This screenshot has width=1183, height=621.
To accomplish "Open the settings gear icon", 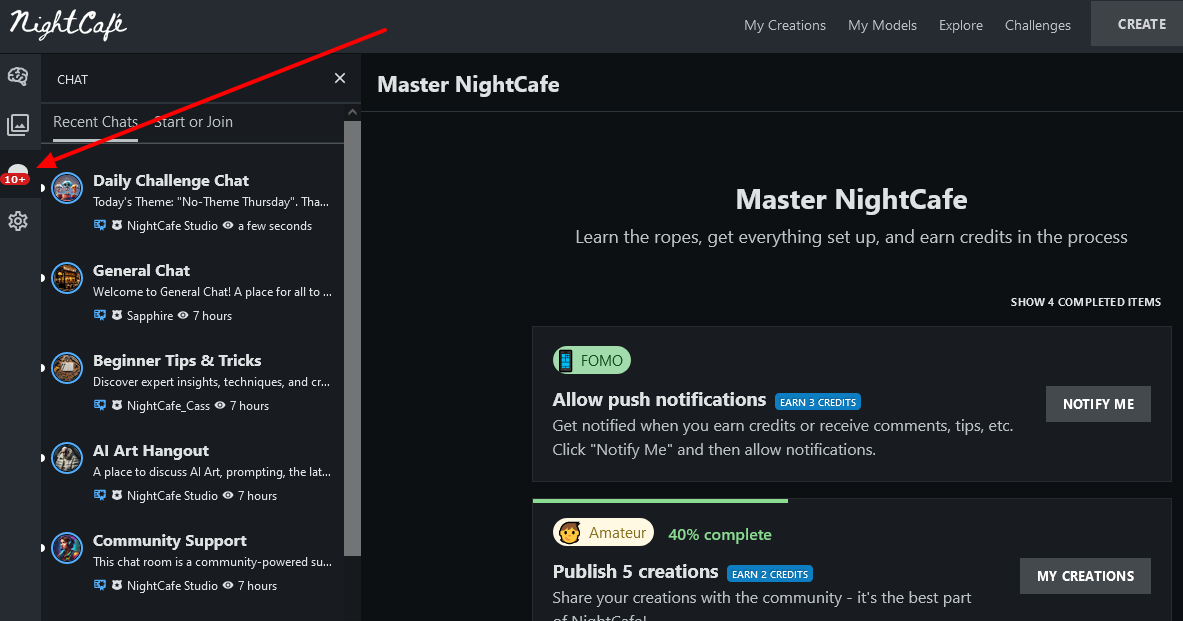I will pos(18,221).
